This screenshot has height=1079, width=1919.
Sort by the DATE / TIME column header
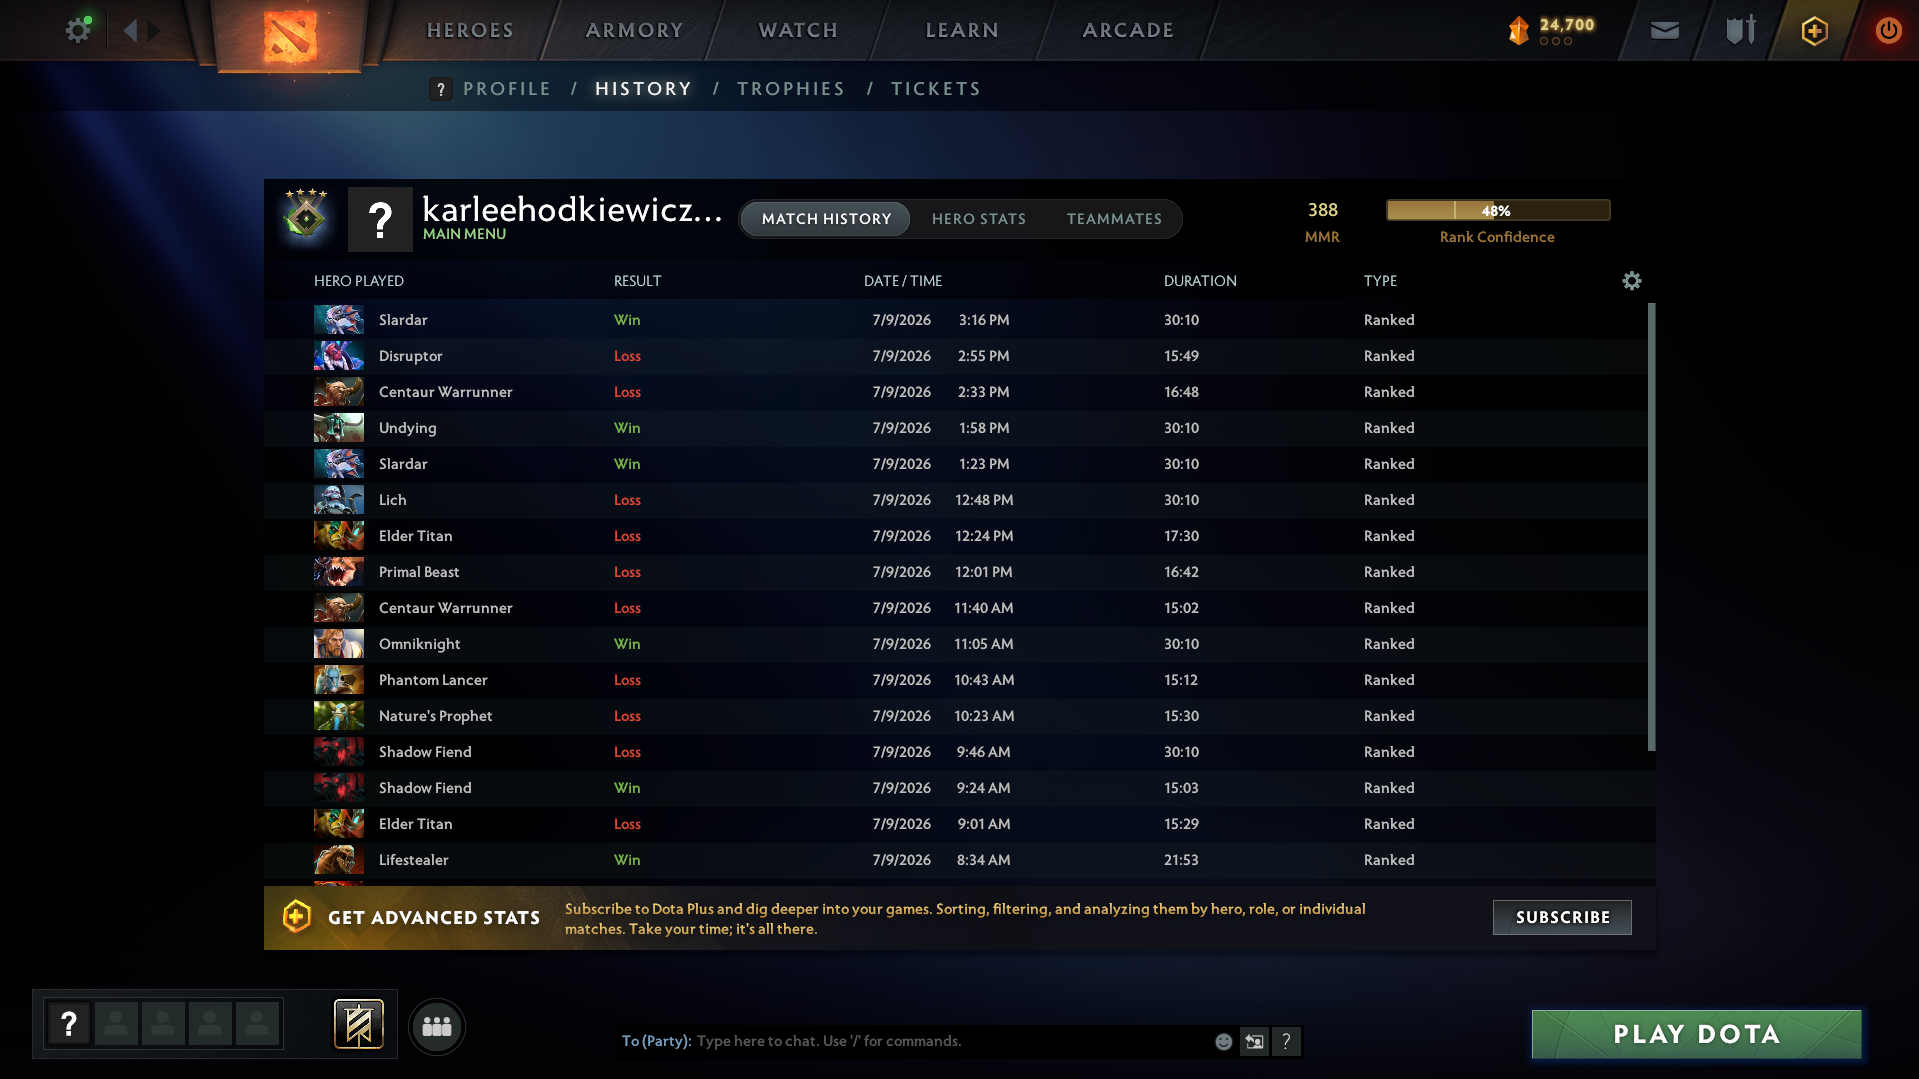click(903, 281)
